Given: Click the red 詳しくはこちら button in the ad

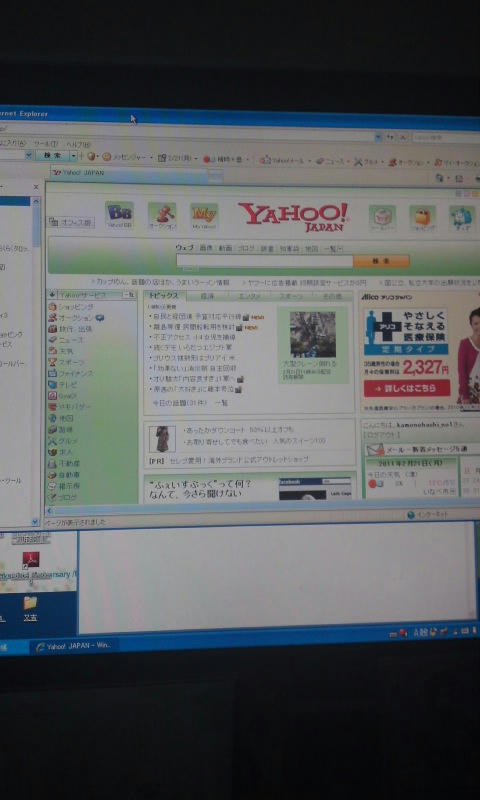Looking at the screenshot, I should (x=407, y=389).
